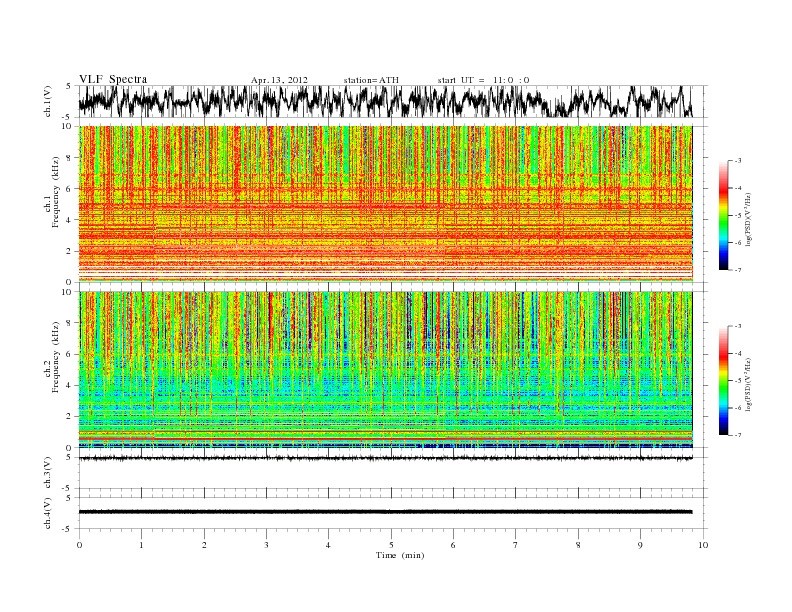The image size is (792, 612).
Task: Click the '-5' tick of the ch.4(V) axis
Action: click(x=68, y=529)
